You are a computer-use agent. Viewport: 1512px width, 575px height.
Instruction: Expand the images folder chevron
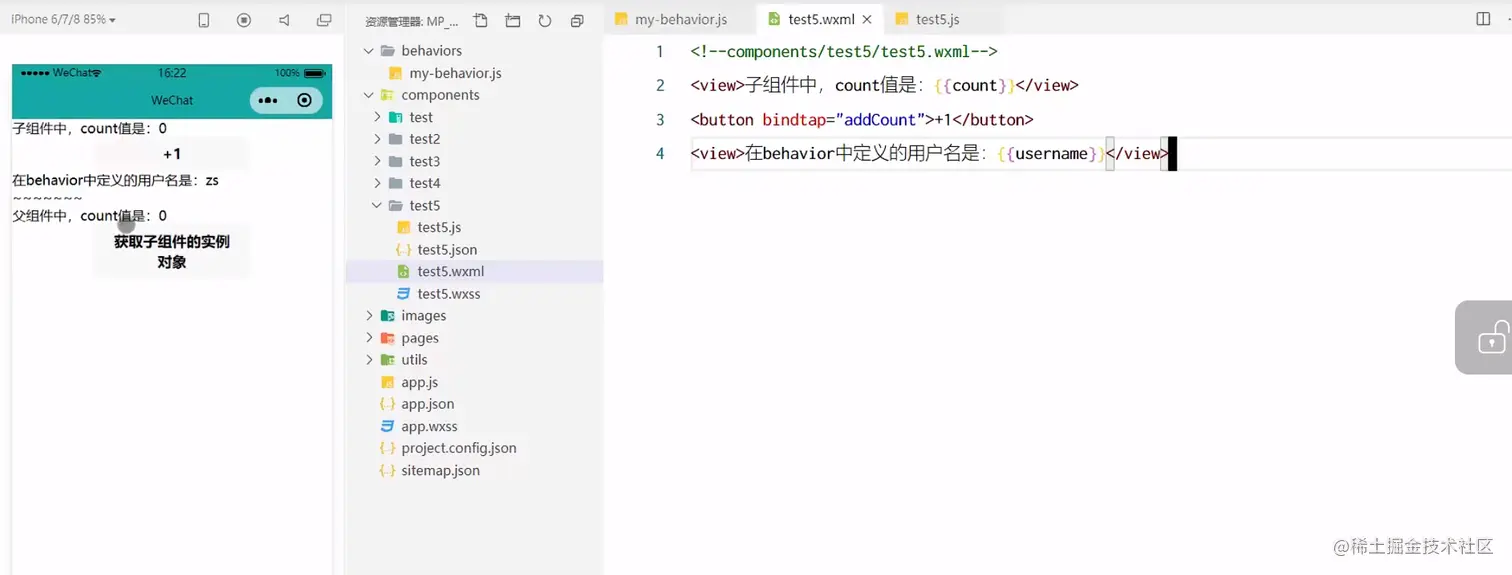[x=369, y=316]
